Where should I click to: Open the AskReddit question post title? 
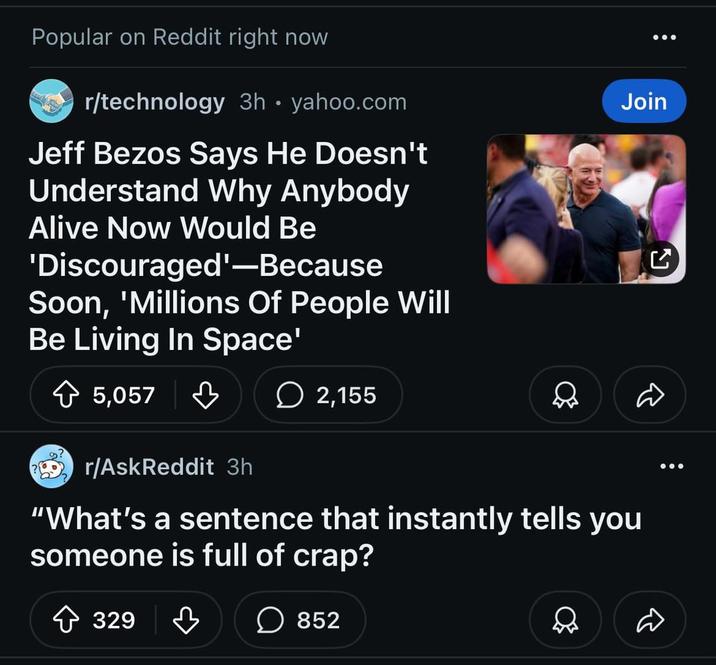point(335,537)
